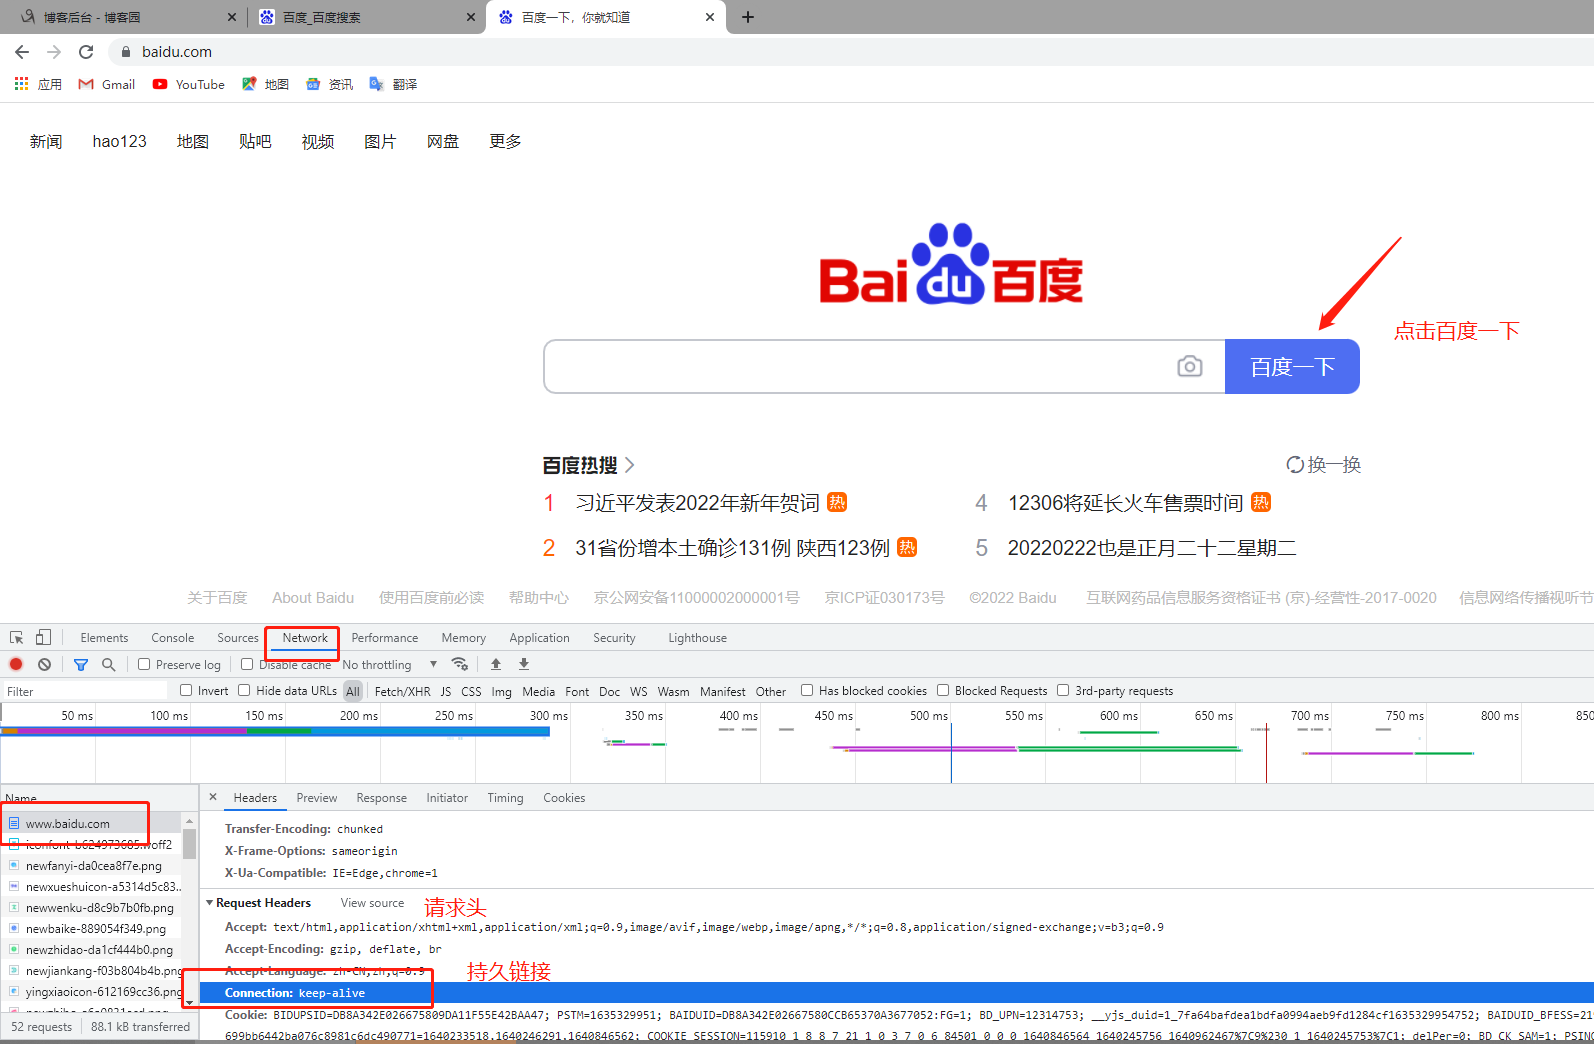Activate the DevTools inspect element picker
This screenshot has height=1044, width=1594.
[x=17, y=638]
